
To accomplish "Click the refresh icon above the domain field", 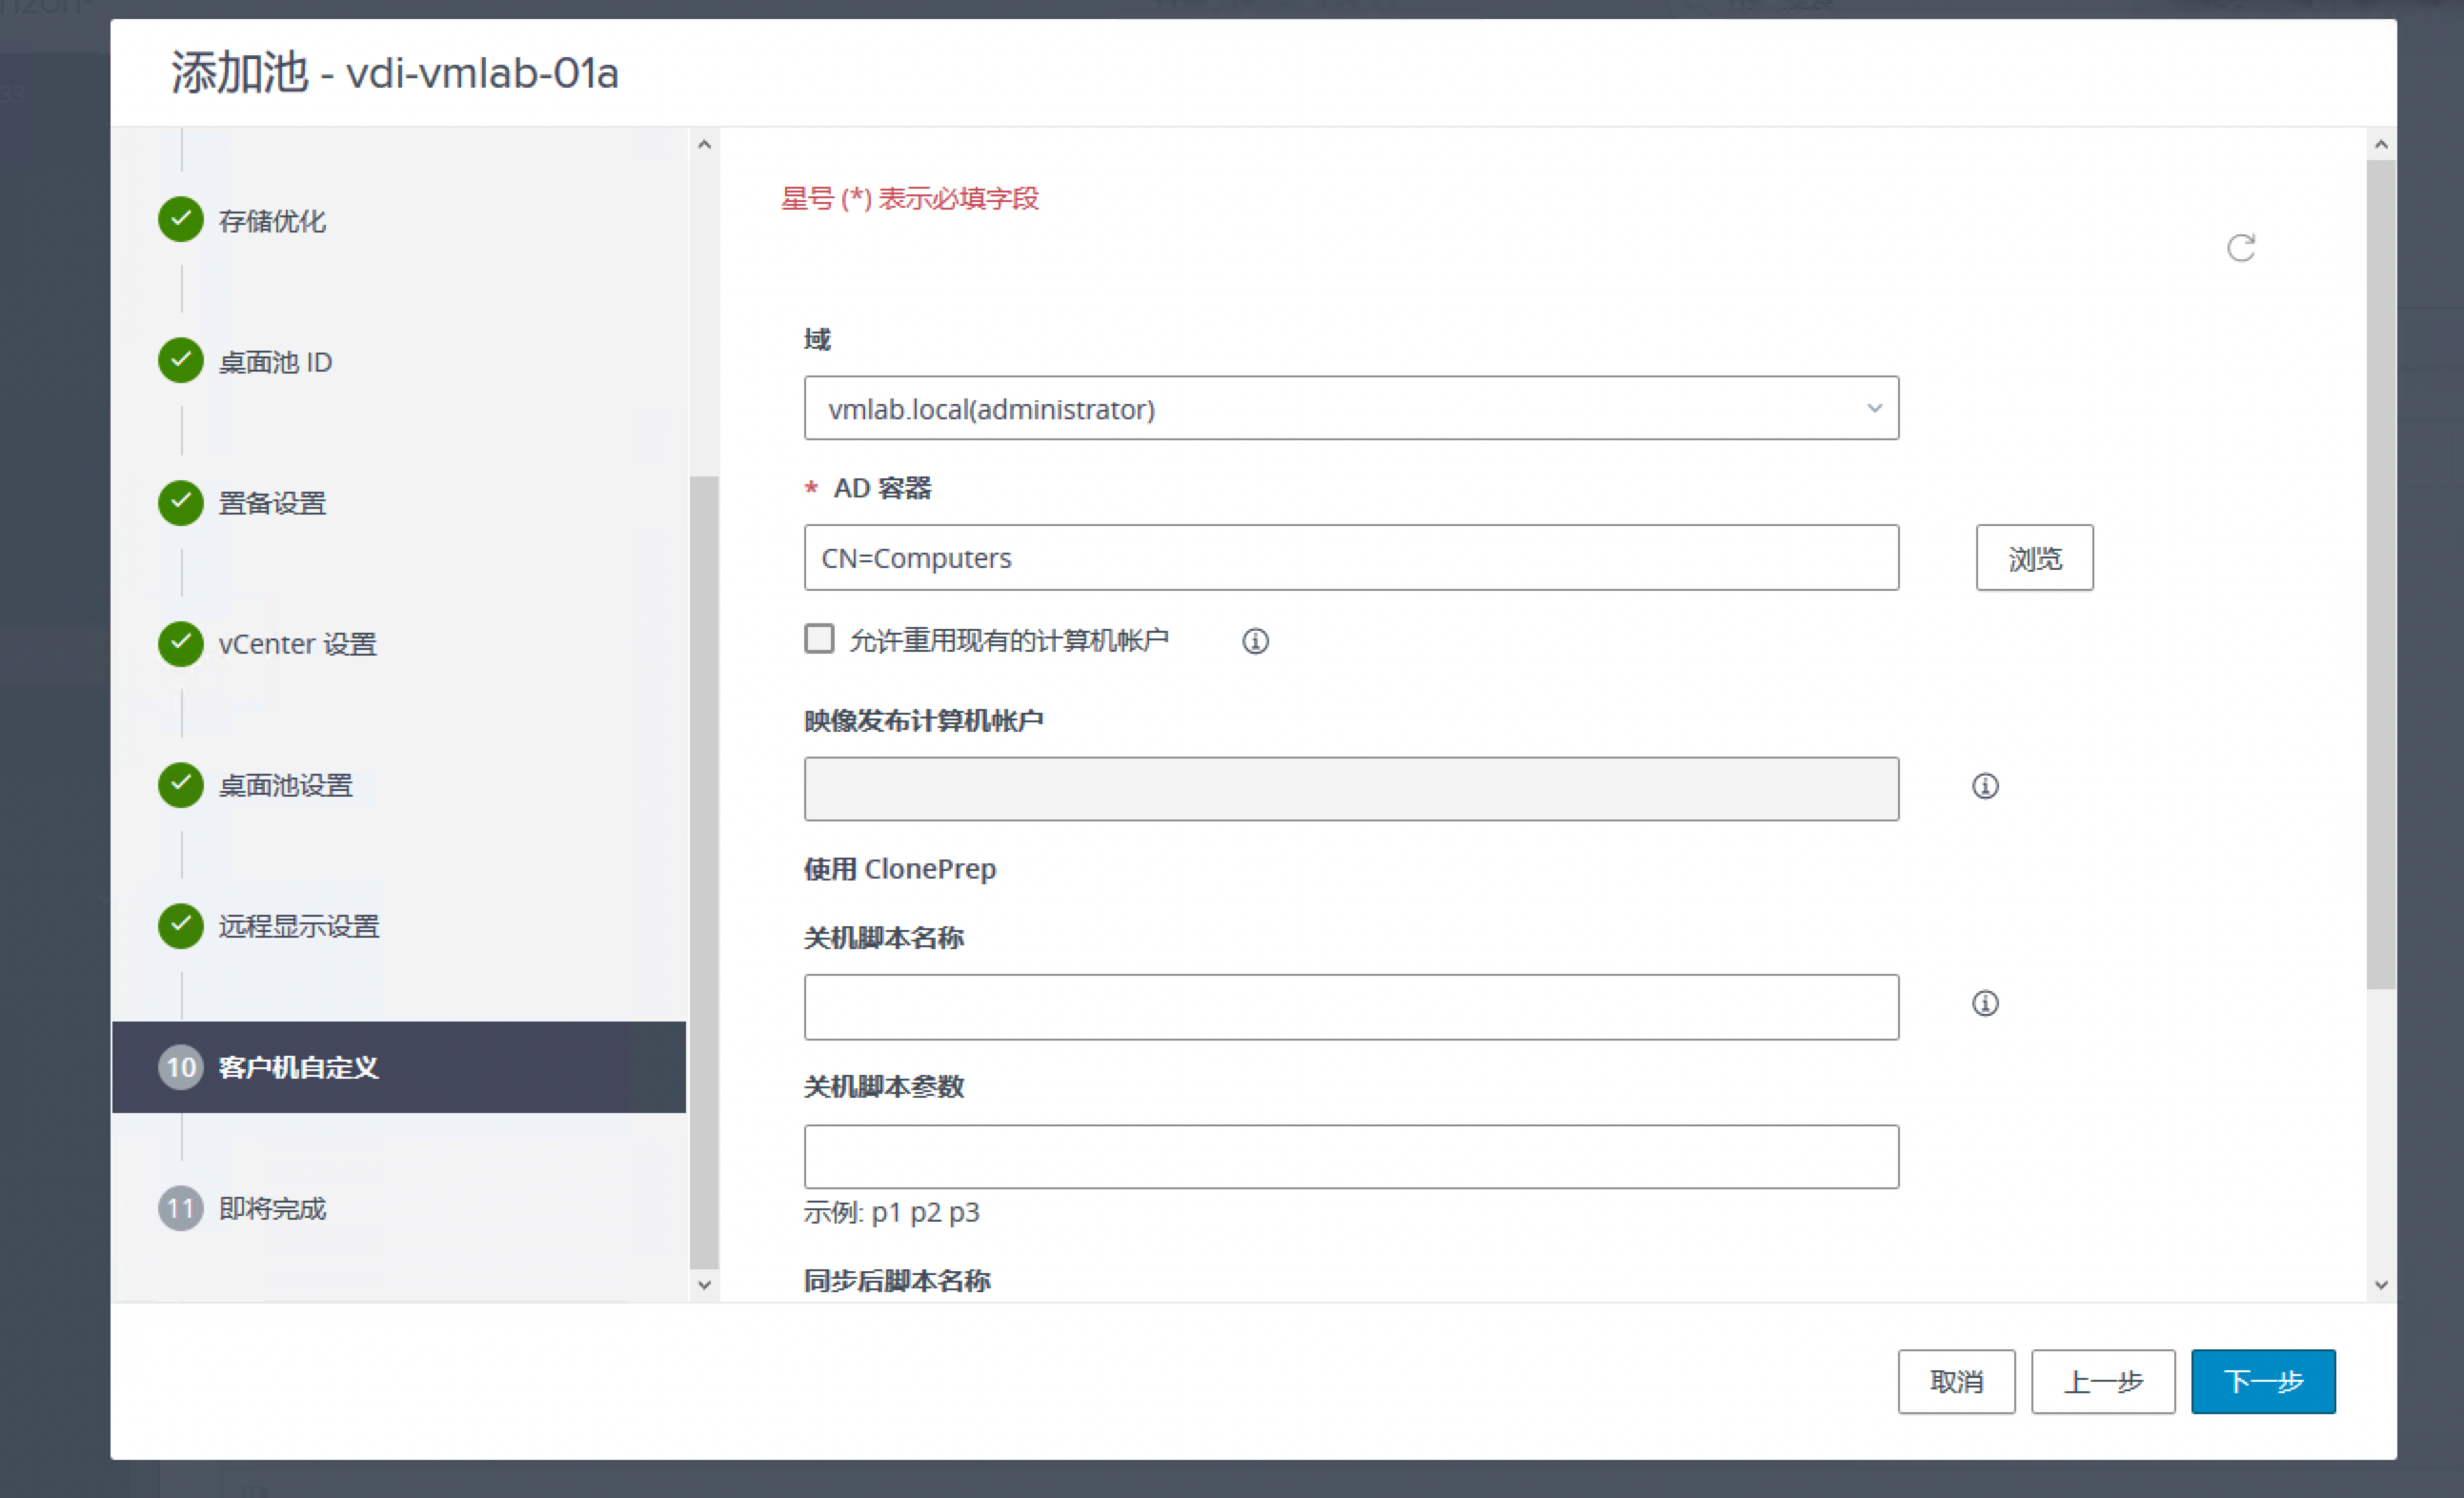I will point(2240,247).
